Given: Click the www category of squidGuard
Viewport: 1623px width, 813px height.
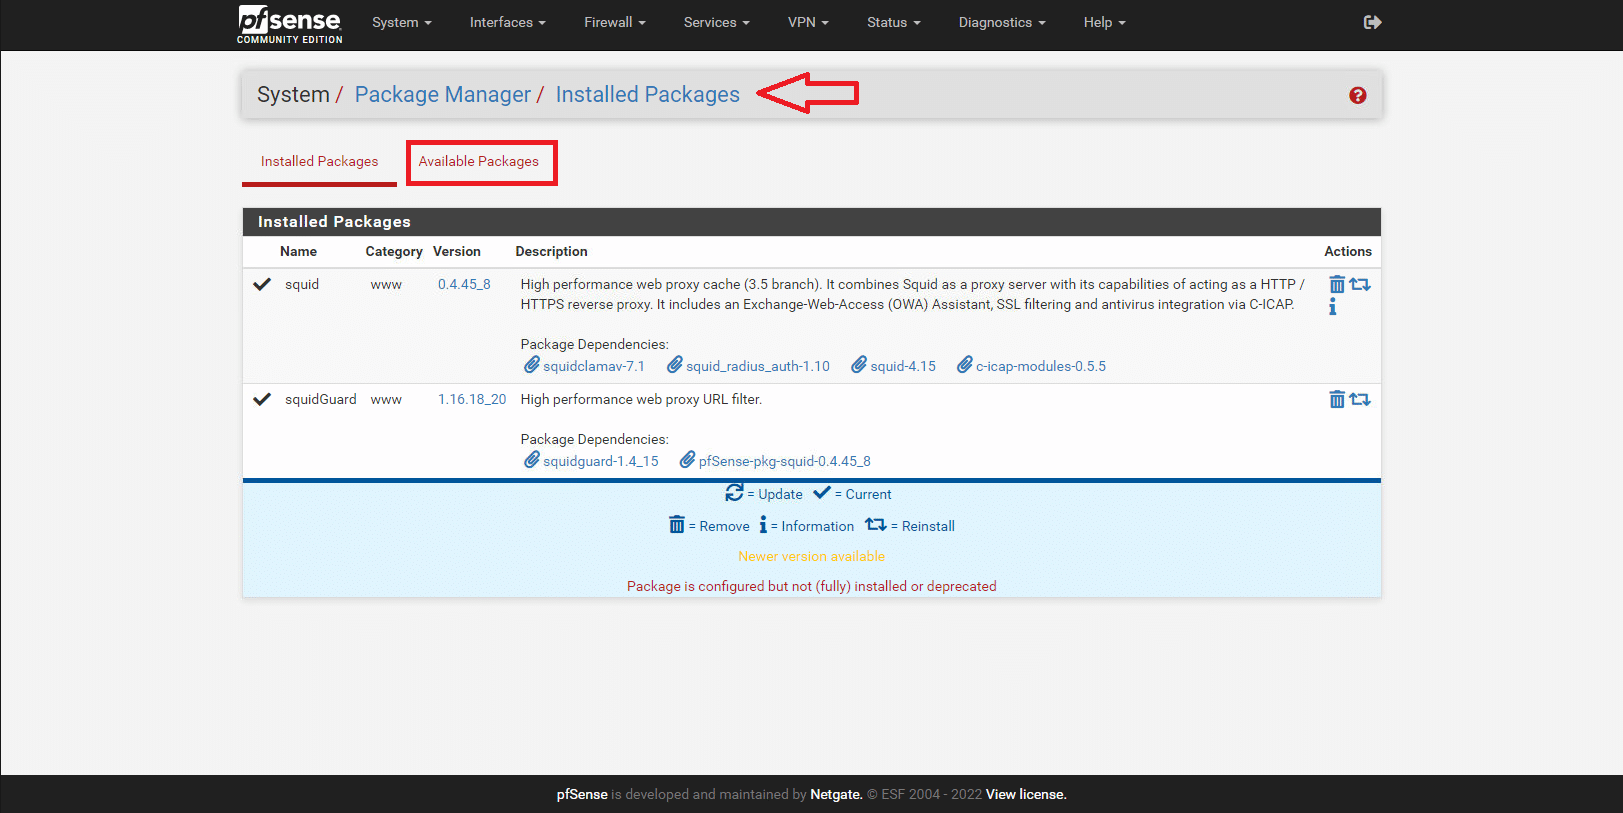Looking at the screenshot, I should 386,399.
